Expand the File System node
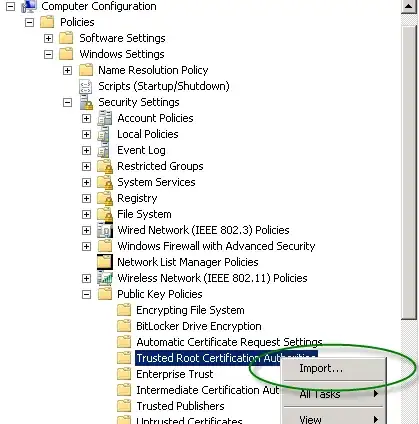The height and width of the screenshot is (424, 419). (x=86, y=214)
